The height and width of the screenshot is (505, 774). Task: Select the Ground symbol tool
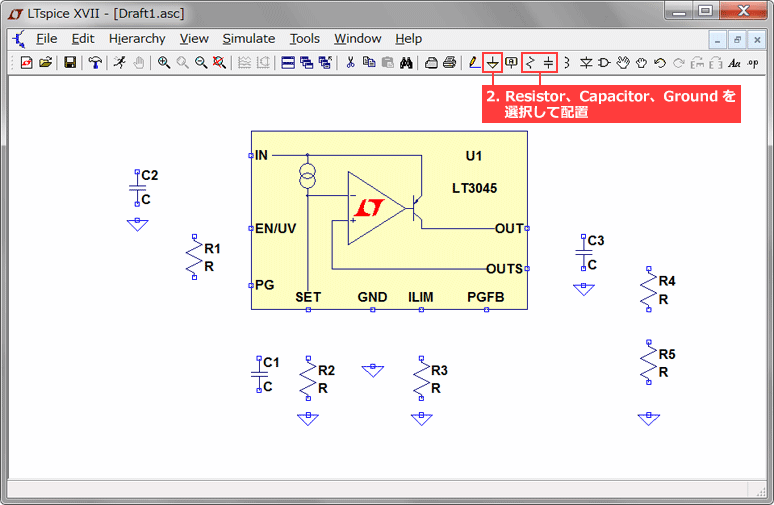pos(493,63)
